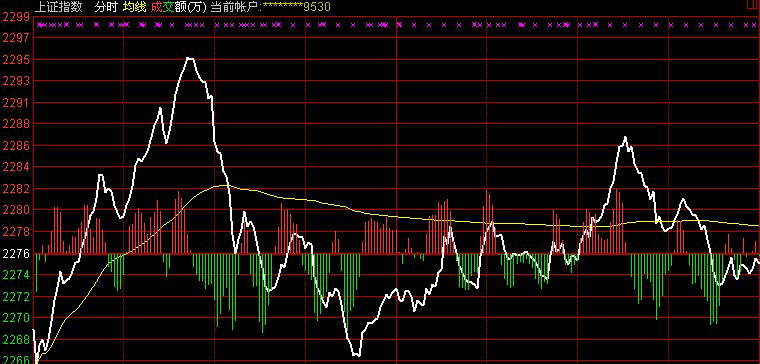Image resolution: width=760 pixels, height=364 pixels.
Task: Click the afternoon price peak near 2286
Action: [625, 138]
